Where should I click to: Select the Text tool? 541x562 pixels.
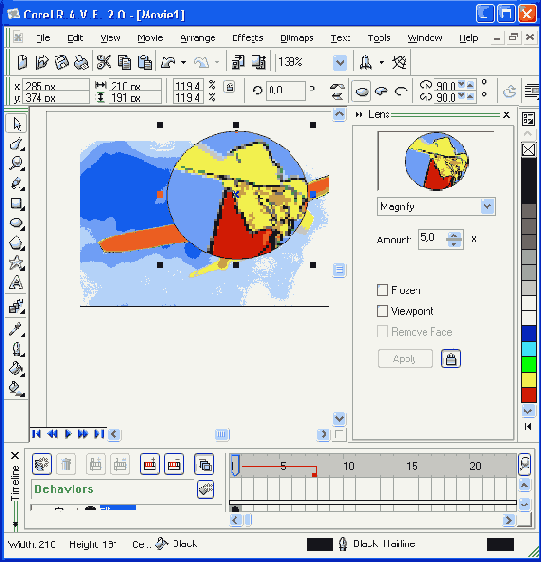click(16, 283)
